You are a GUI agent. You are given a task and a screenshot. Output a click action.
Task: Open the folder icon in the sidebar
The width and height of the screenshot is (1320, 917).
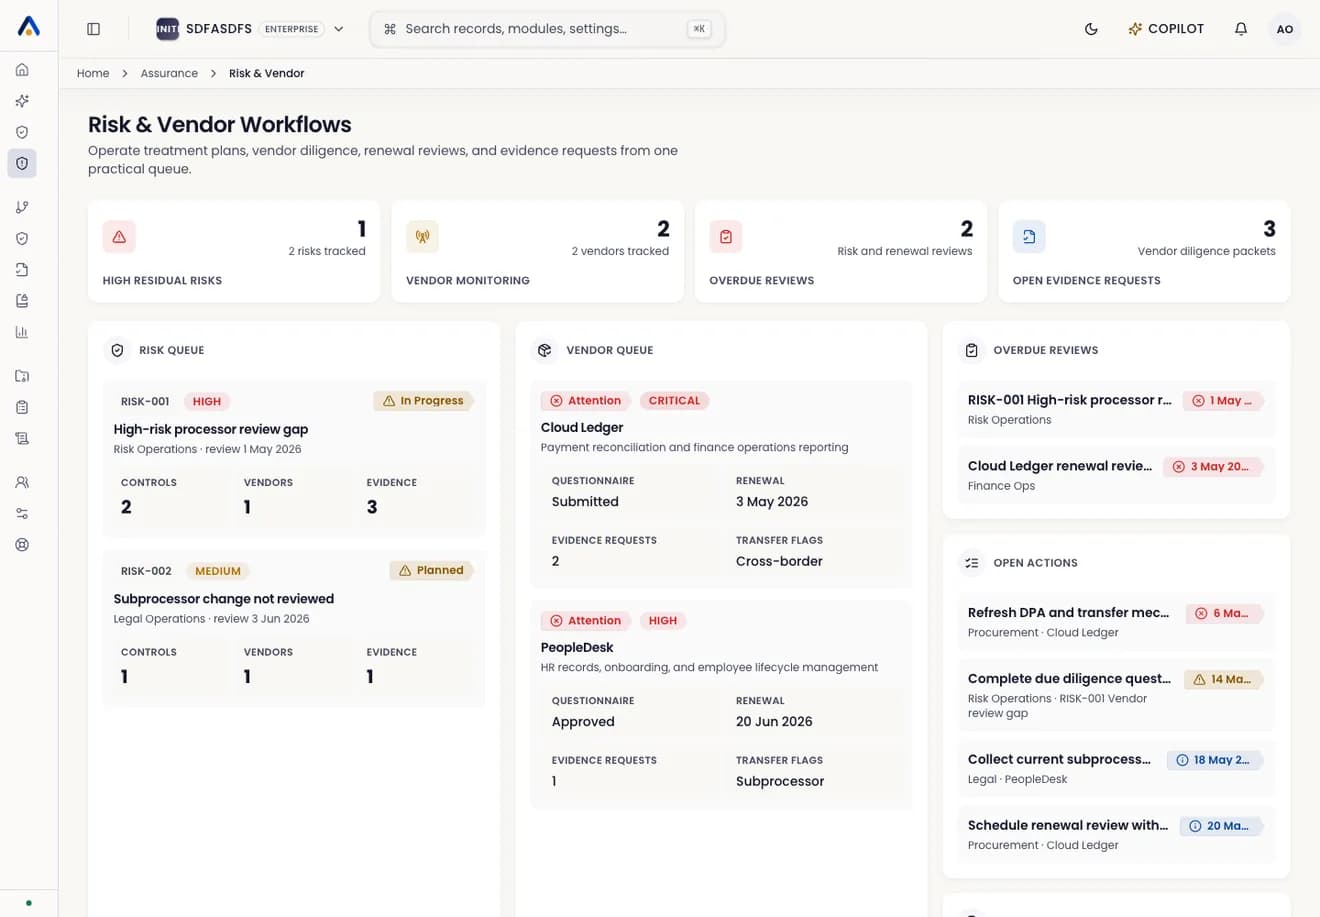tap(22, 376)
